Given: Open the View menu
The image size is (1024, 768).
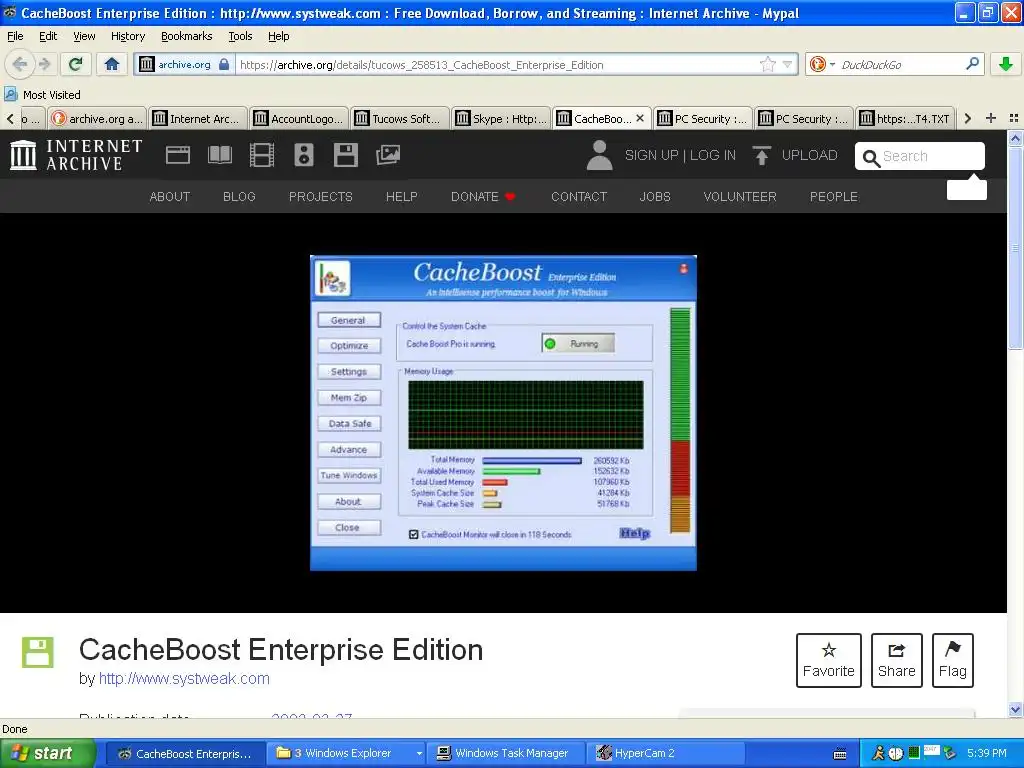Looking at the screenshot, I should 84,36.
